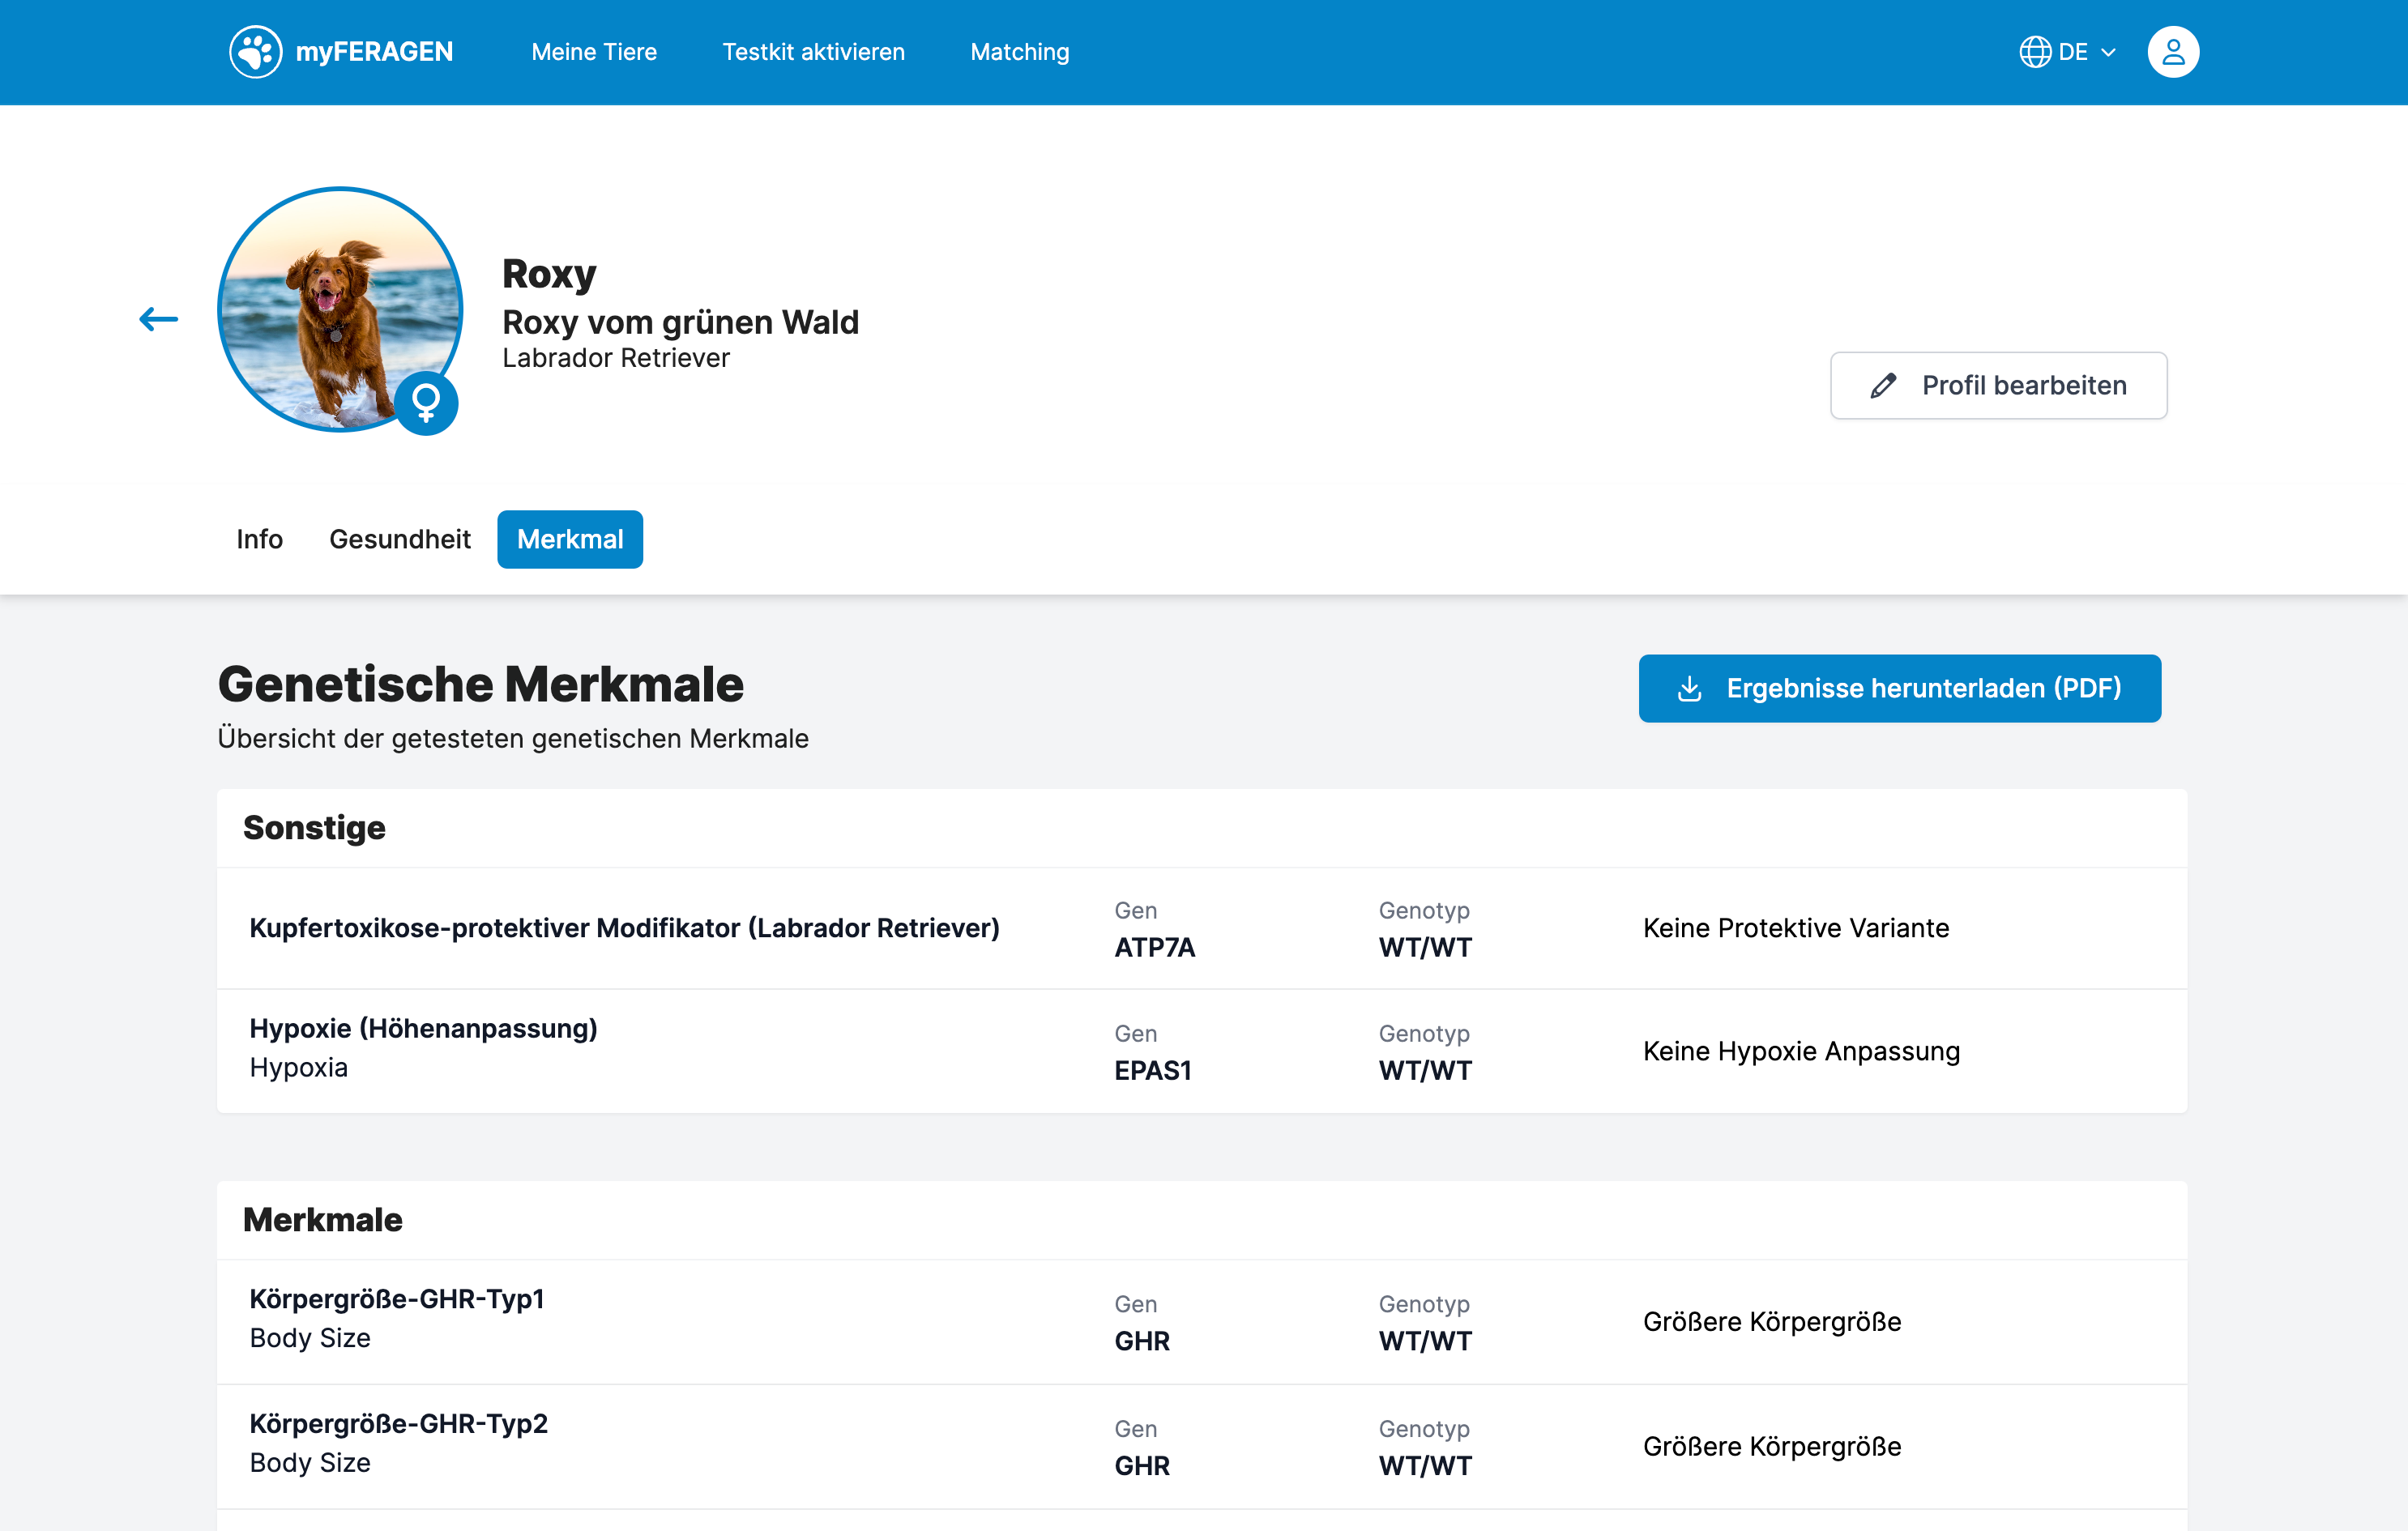This screenshot has width=2408, height=1531.
Task: Open the user account avatar icon
Action: [x=2172, y=52]
